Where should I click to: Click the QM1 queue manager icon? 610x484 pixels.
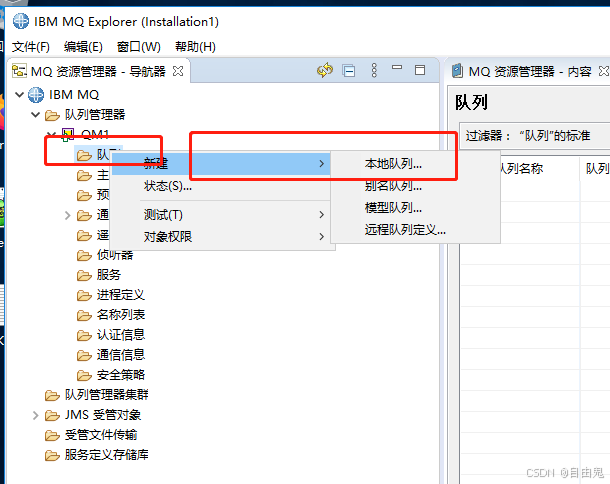point(68,135)
